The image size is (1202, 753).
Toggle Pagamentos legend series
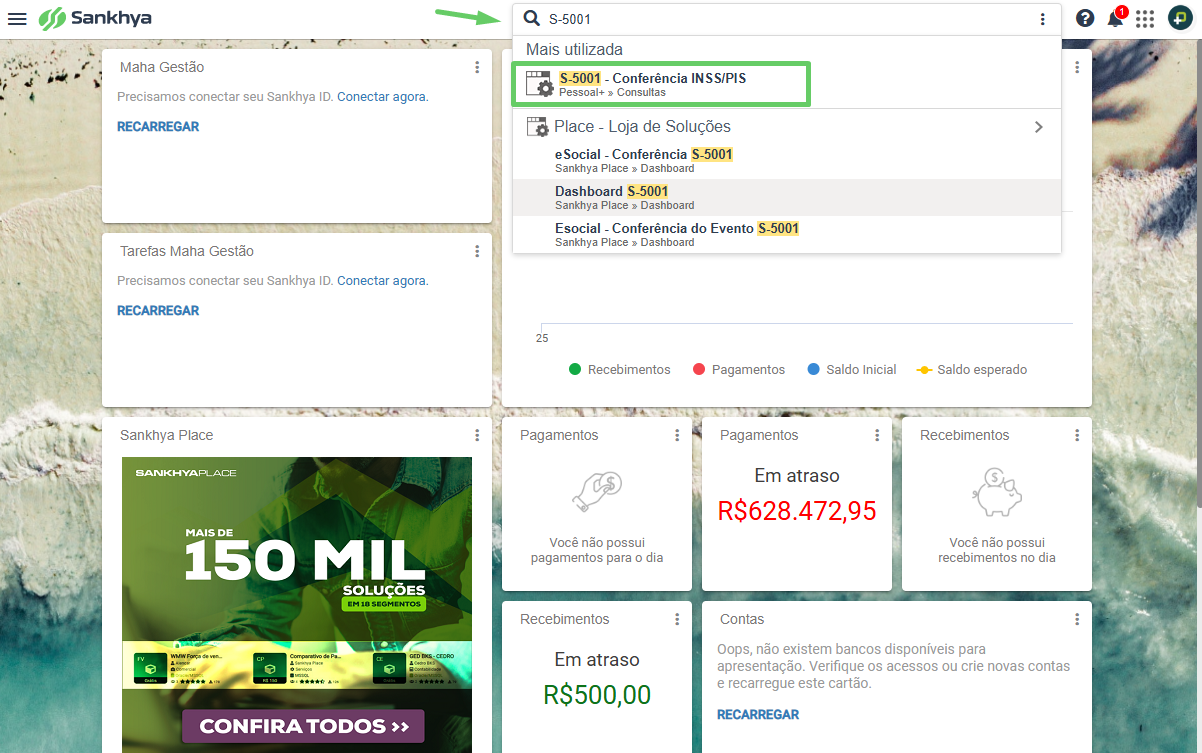pyautogui.click(x=739, y=369)
